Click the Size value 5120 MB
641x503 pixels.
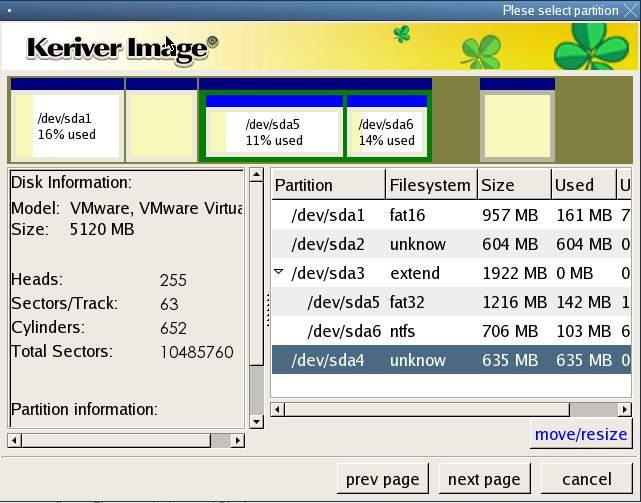(102, 229)
